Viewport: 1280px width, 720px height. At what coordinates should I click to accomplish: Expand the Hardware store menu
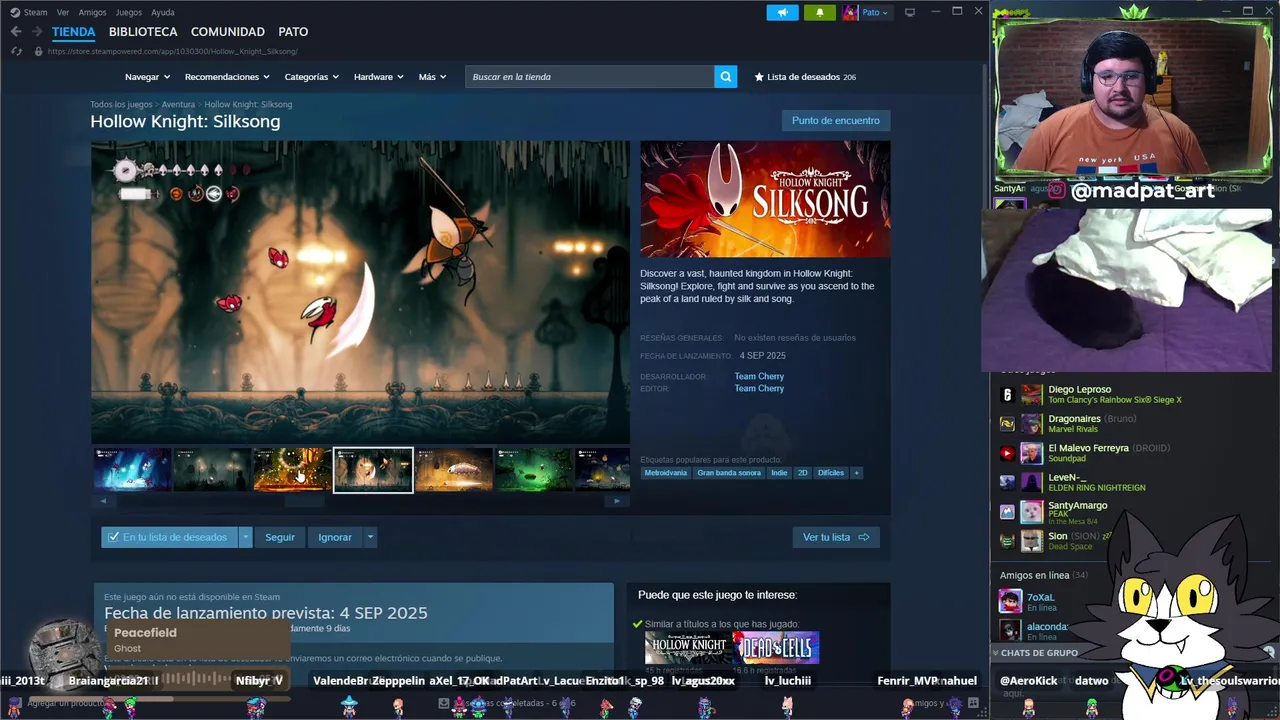pos(378,77)
